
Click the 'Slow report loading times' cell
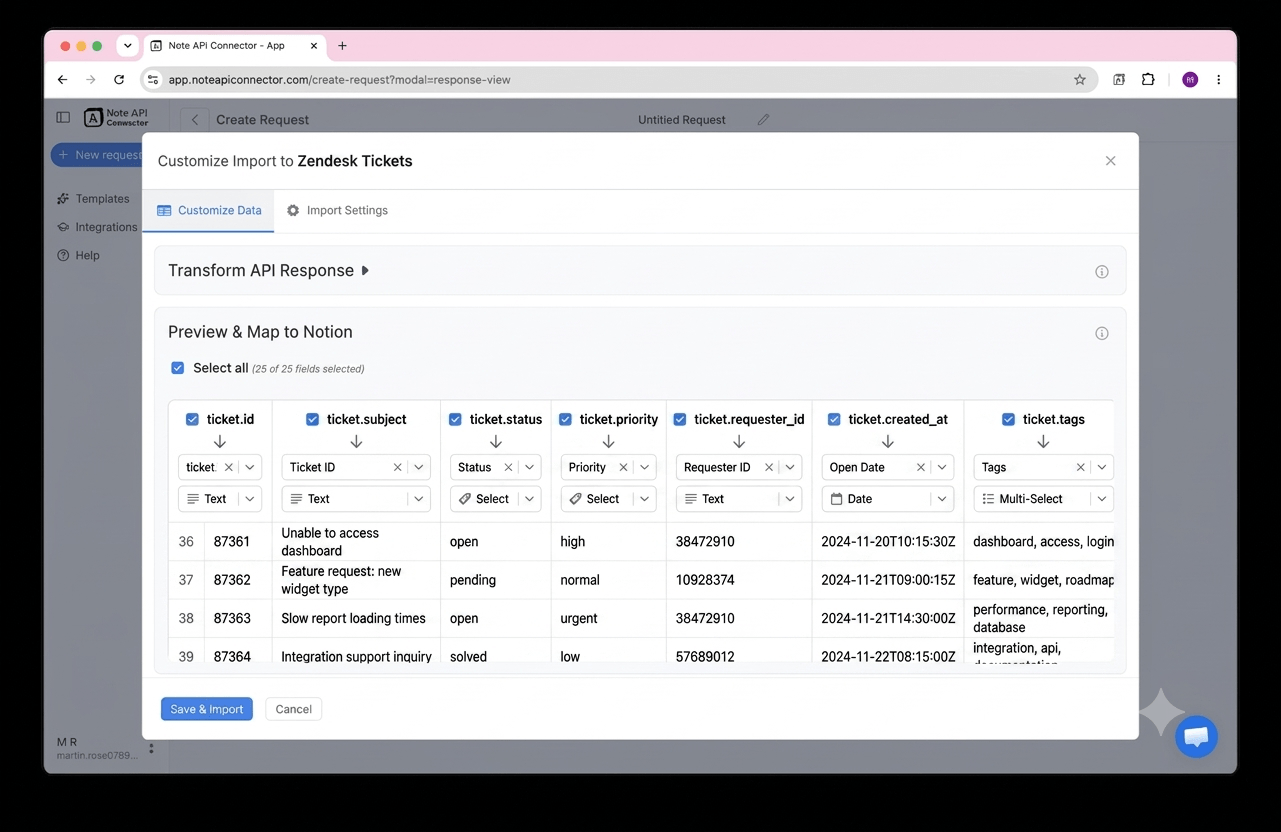[355, 618]
